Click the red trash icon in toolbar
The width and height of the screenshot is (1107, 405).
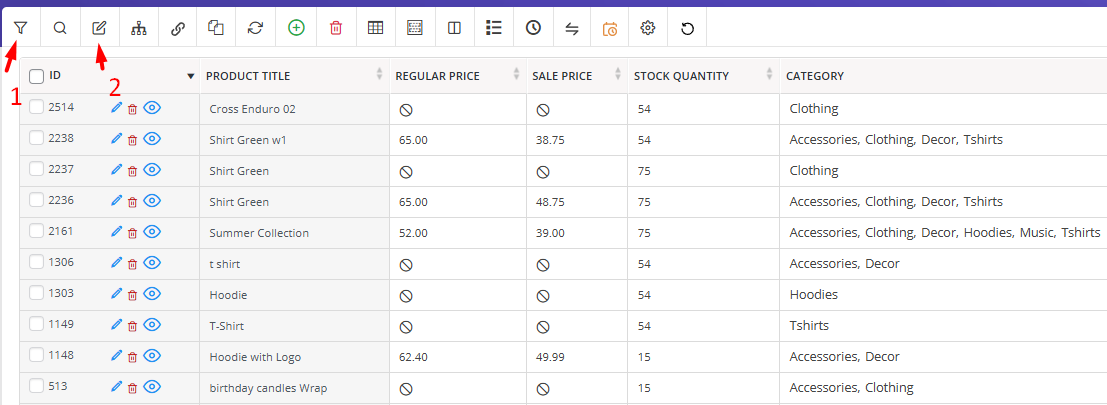[336, 28]
